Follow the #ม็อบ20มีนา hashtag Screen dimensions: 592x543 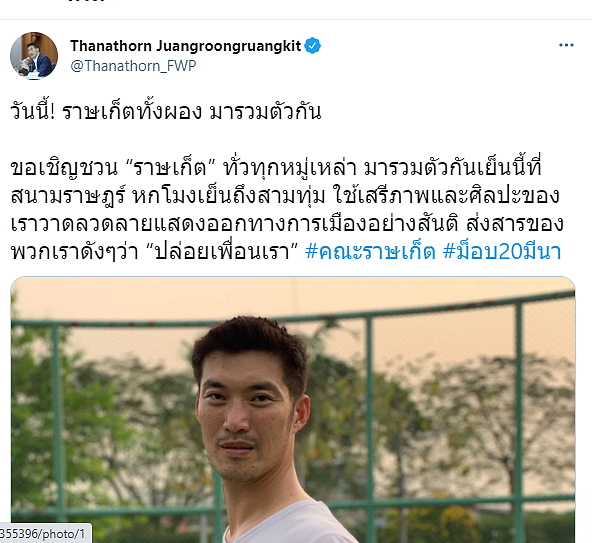[502, 251]
